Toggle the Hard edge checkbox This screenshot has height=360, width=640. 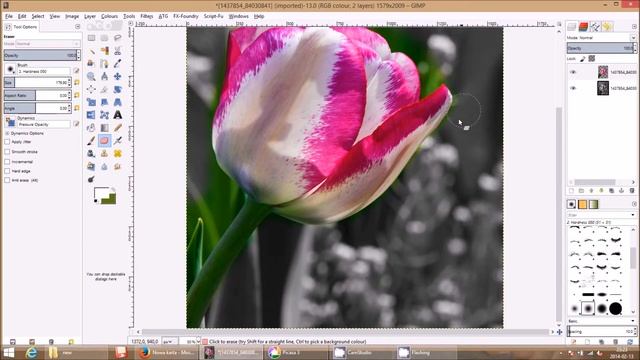7,171
